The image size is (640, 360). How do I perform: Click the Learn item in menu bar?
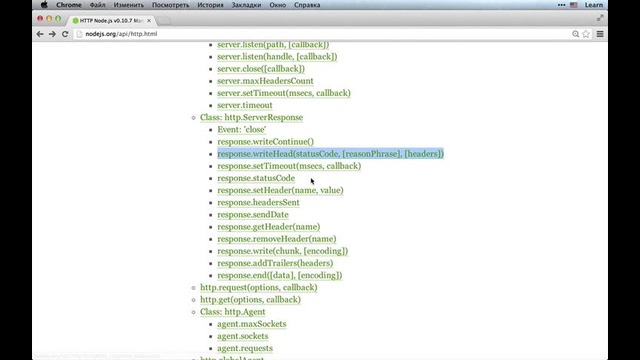tap(593, 5)
